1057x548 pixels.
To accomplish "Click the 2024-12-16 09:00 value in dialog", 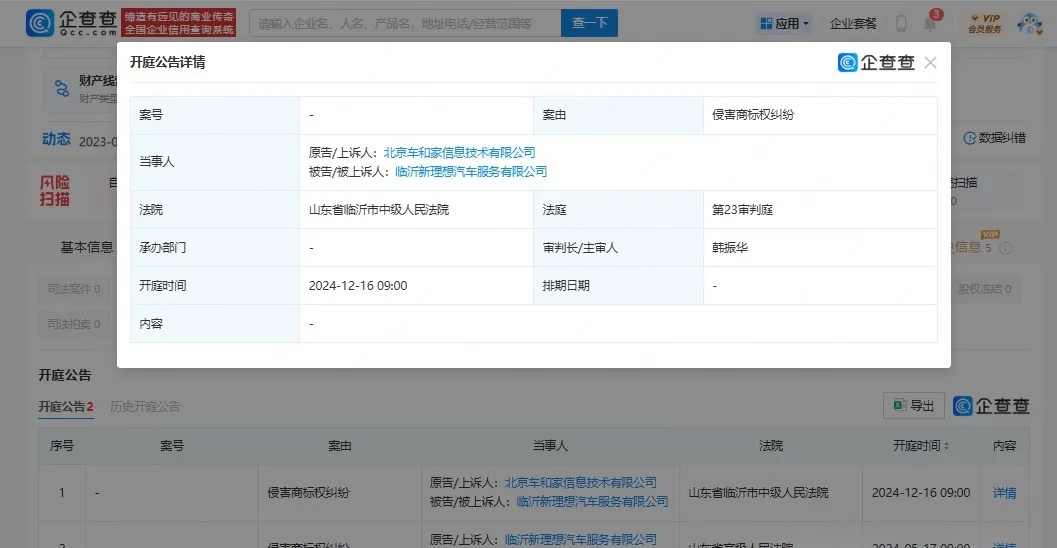I will (358, 286).
